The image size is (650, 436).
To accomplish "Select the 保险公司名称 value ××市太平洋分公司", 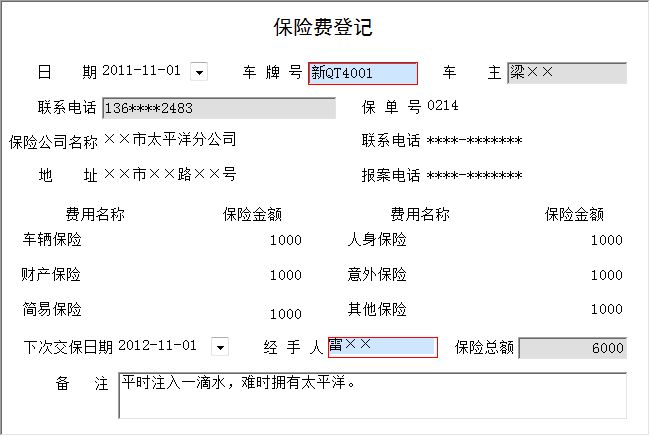I will click(x=170, y=140).
